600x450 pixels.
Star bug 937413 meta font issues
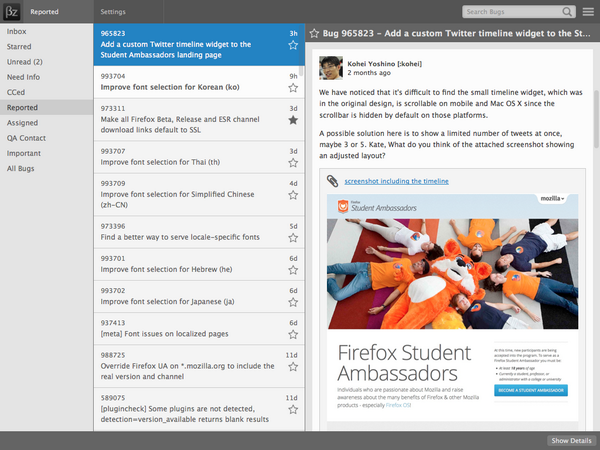pos(293,334)
